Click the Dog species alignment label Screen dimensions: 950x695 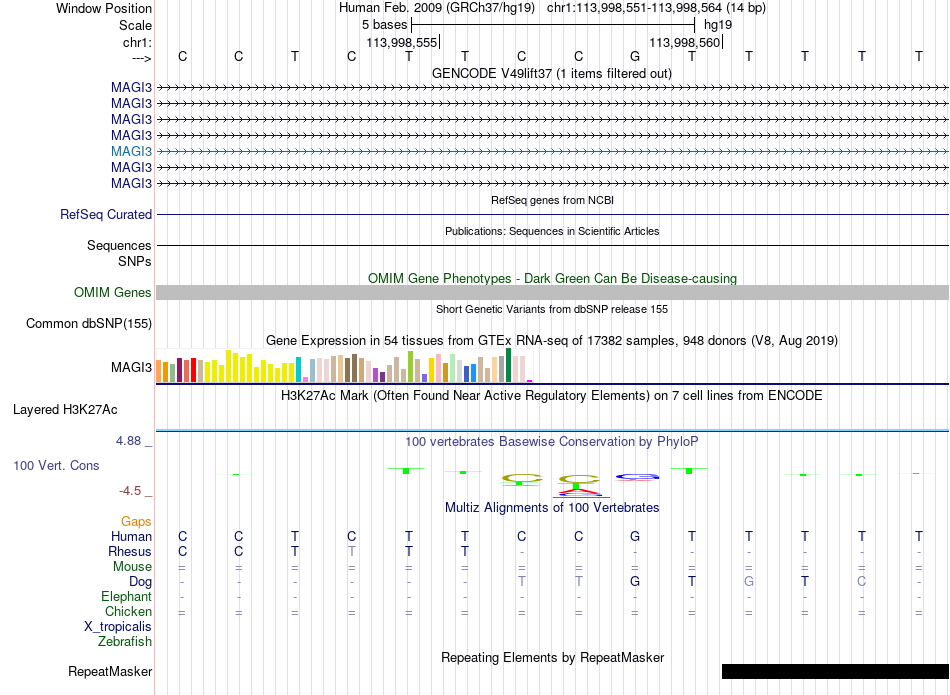click(x=140, y=582)
